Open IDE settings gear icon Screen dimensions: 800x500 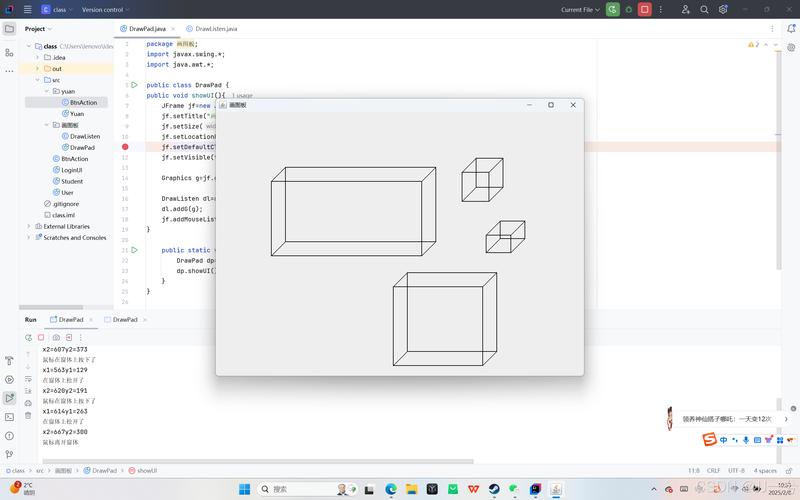(724, 9)
